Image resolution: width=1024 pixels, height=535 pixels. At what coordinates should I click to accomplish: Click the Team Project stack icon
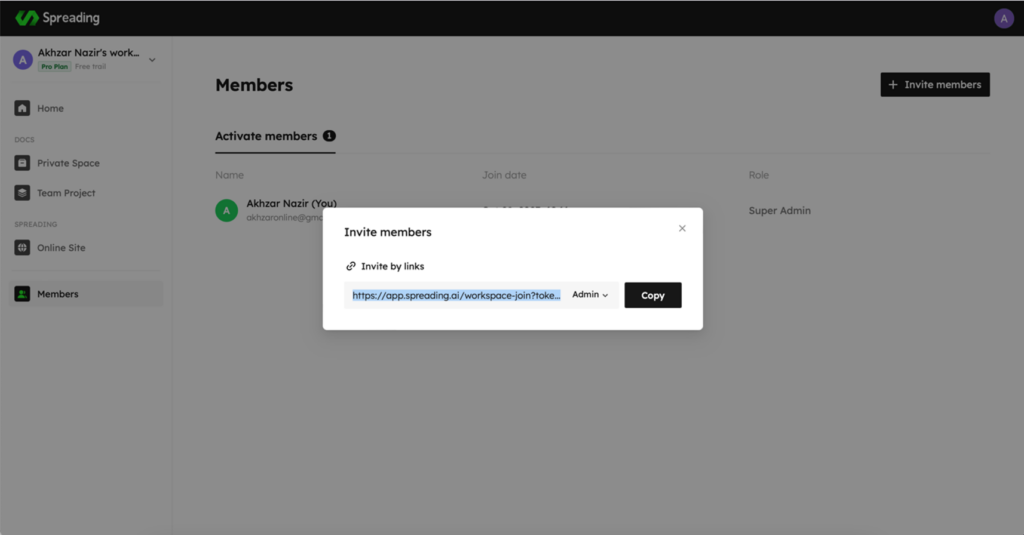click(22, 193)
